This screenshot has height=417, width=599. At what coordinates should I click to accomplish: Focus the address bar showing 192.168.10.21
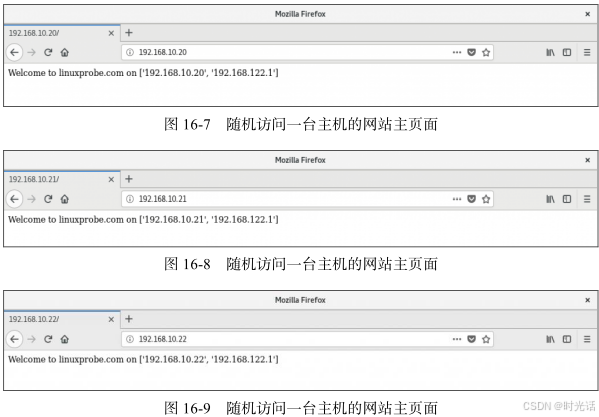tap(308, 199)
